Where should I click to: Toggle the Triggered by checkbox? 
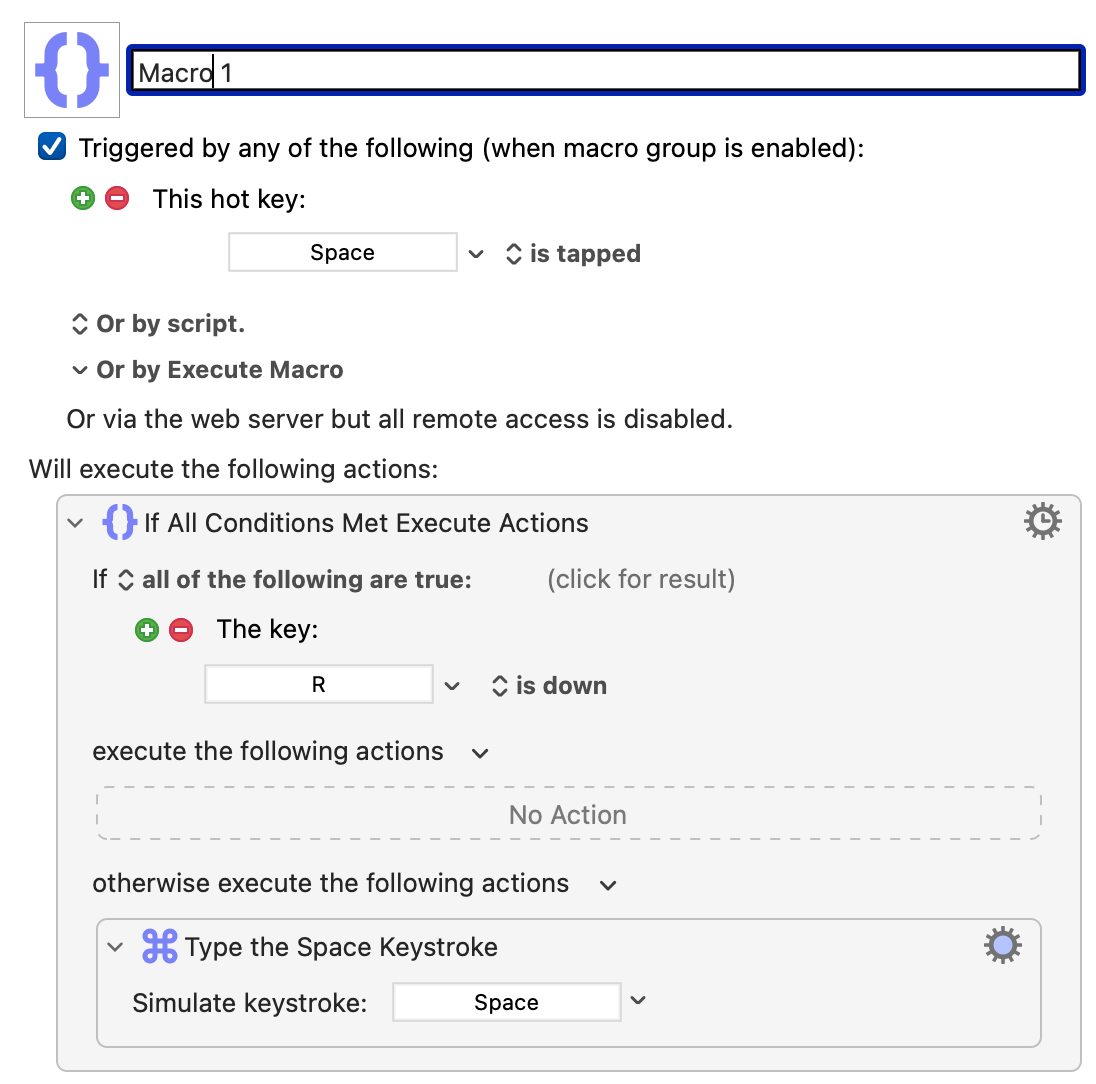[52, 147]
